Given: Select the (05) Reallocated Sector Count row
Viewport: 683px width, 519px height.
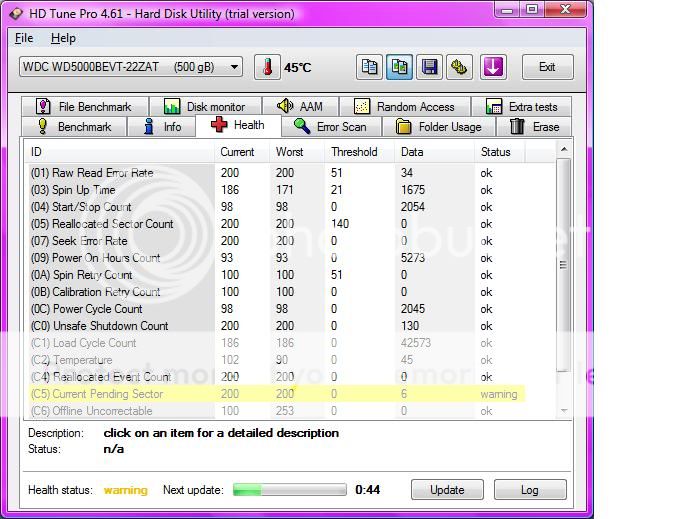Looking at the screenshot, I should pos(277,224).
